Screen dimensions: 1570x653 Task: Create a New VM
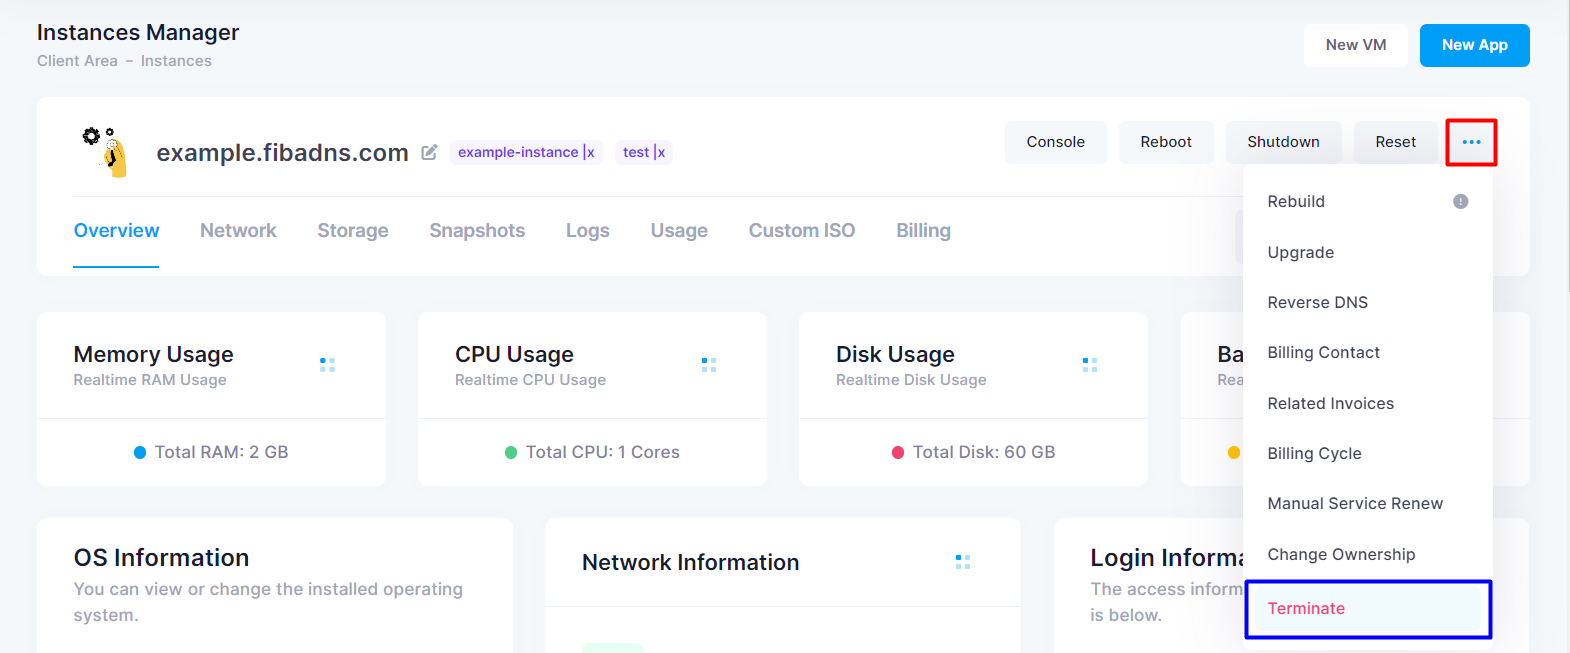tap(1356, 45)
